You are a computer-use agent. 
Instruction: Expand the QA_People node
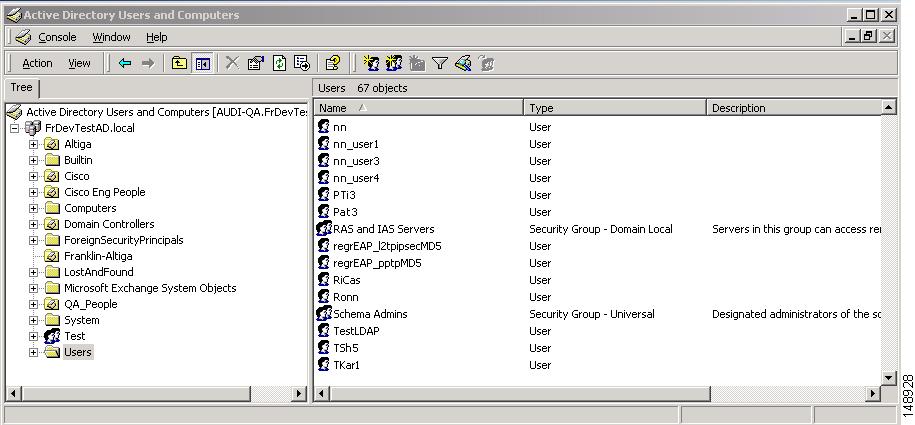33,304
